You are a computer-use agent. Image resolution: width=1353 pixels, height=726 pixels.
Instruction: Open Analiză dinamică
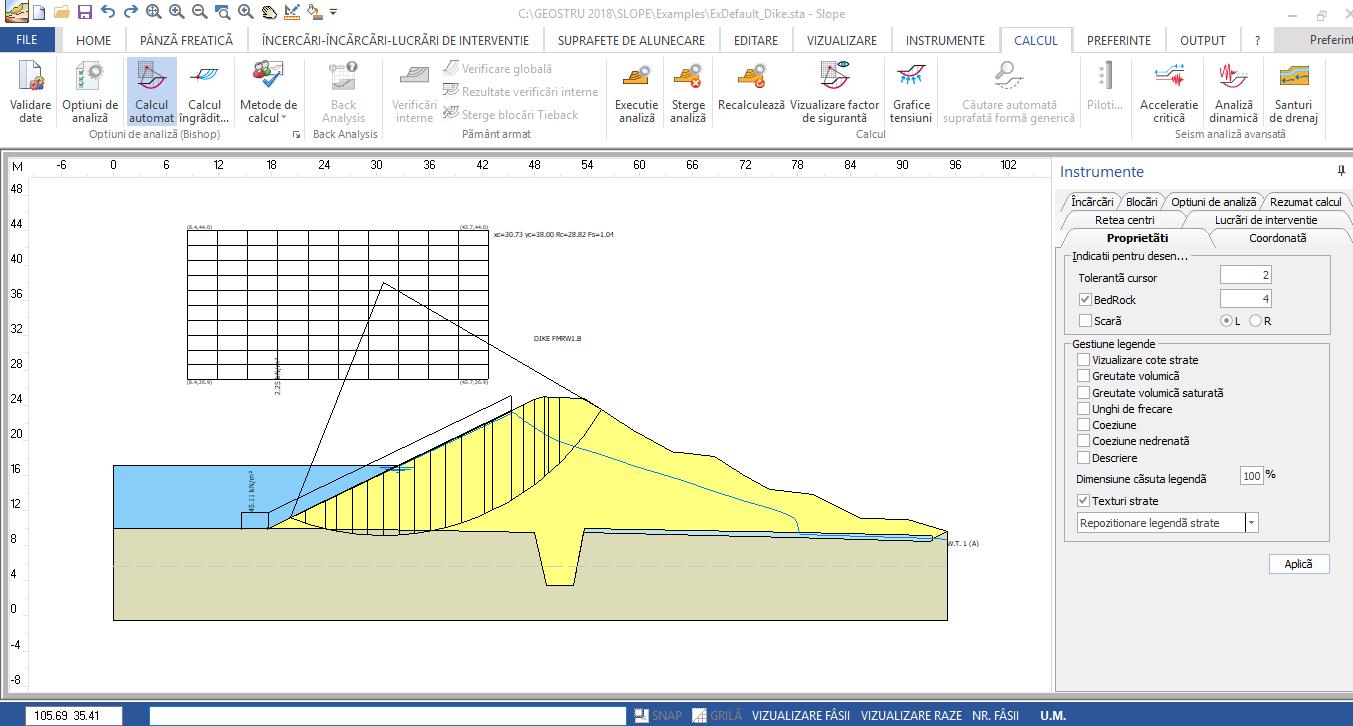pyautogui.click(x=1236, y=92)
